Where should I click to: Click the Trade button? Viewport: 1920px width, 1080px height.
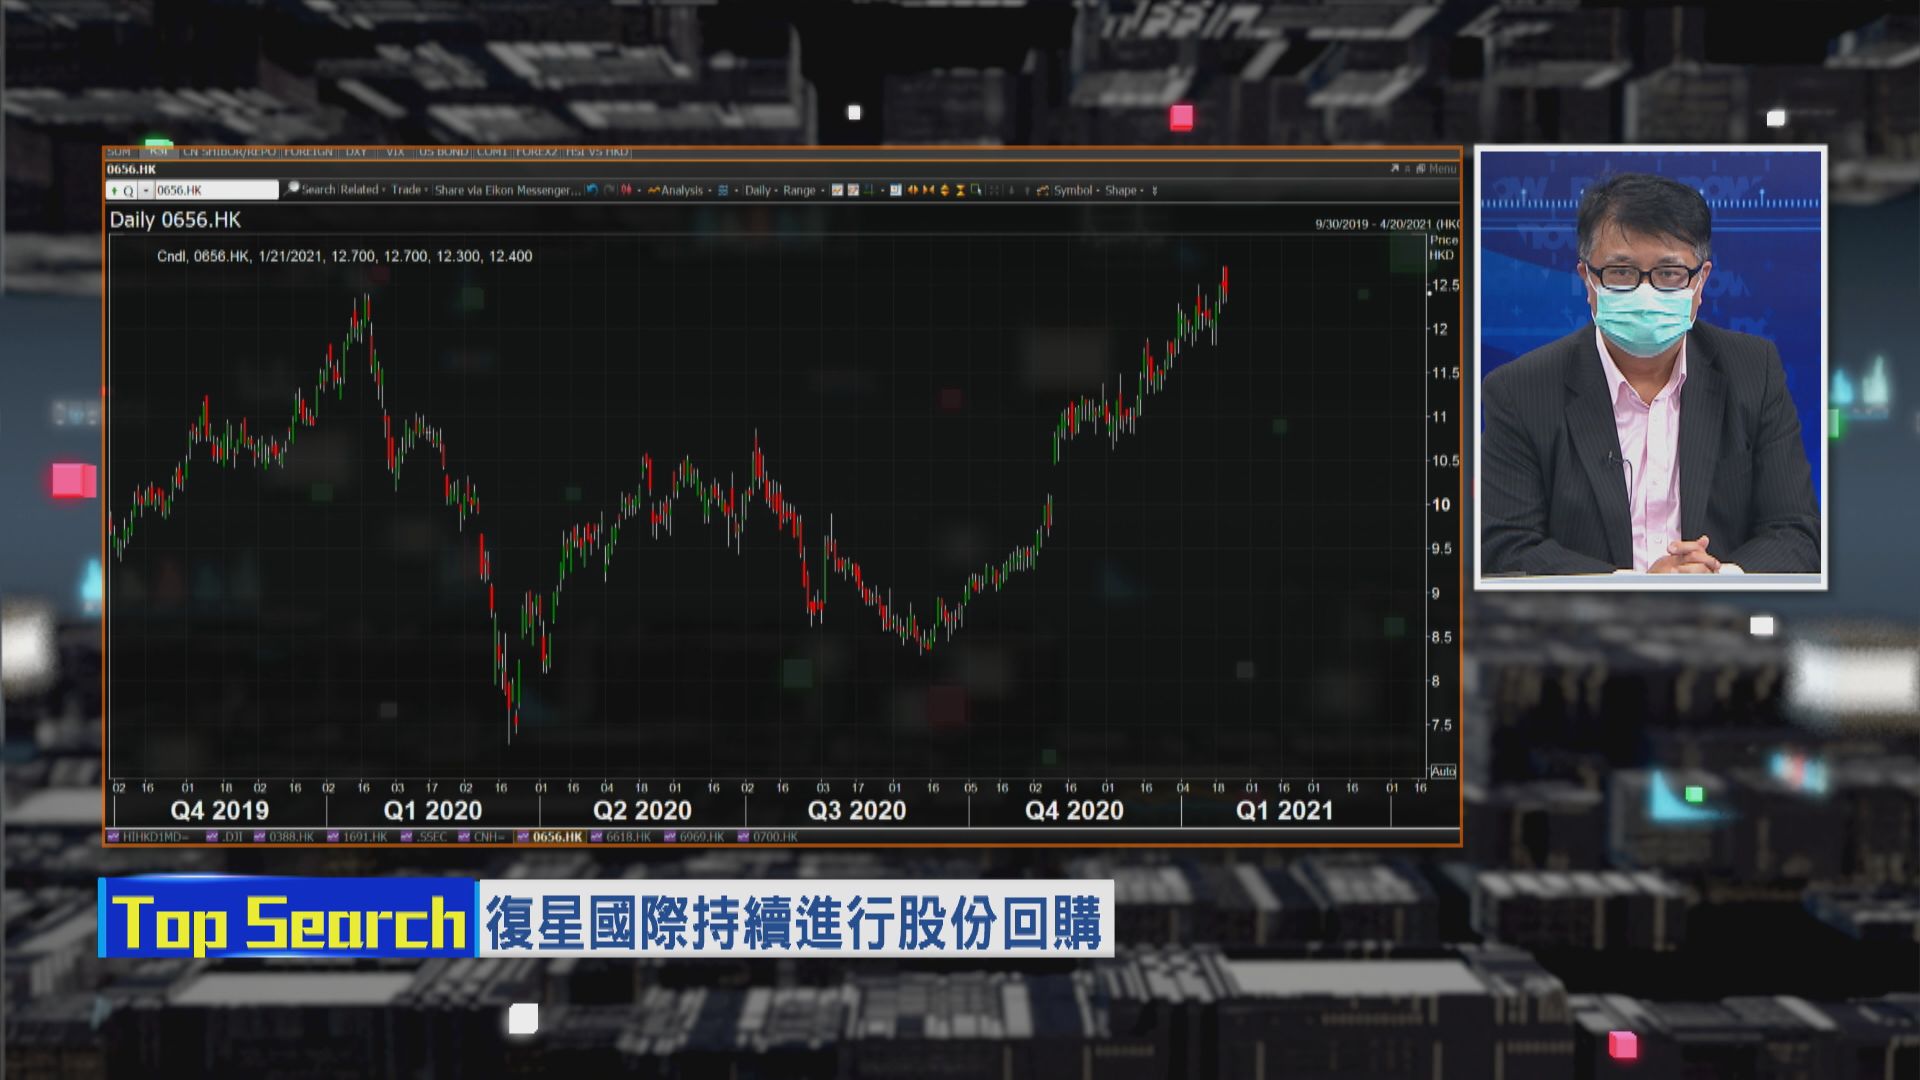[407, 189]
